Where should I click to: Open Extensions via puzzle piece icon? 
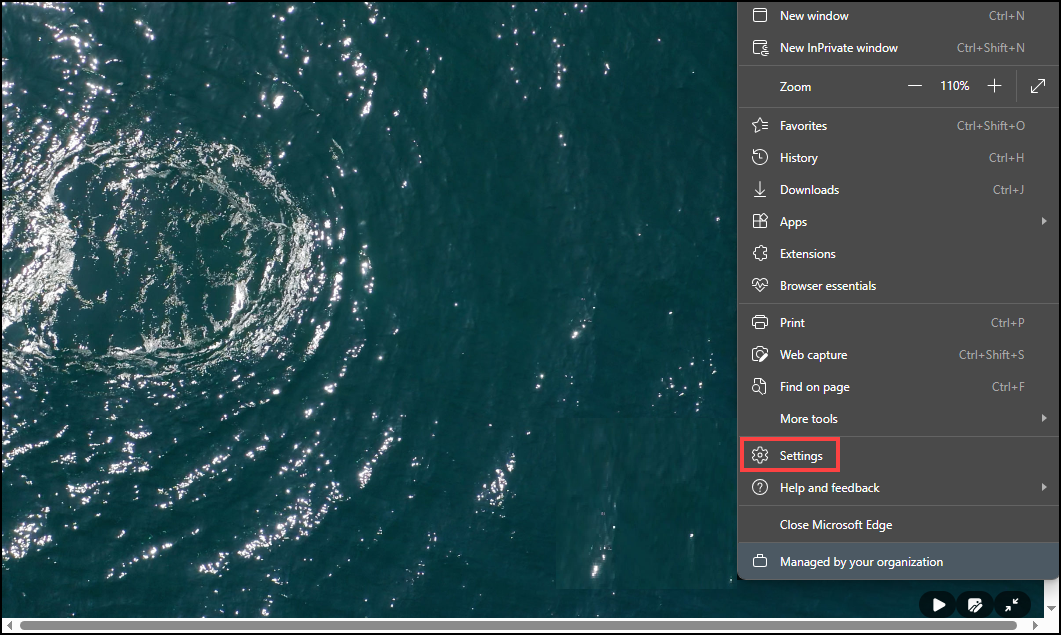pyautogui.click(x=760, y=254)
